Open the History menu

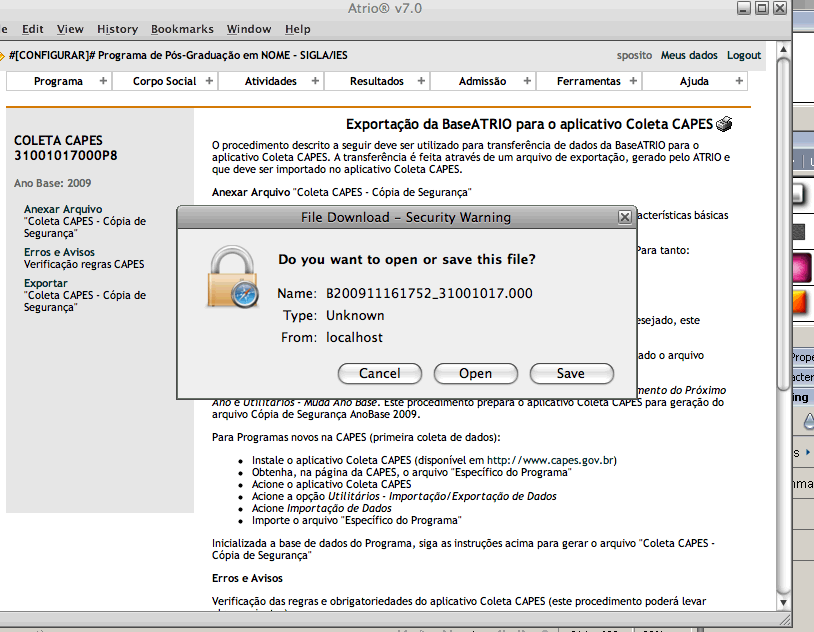point(118,29)
